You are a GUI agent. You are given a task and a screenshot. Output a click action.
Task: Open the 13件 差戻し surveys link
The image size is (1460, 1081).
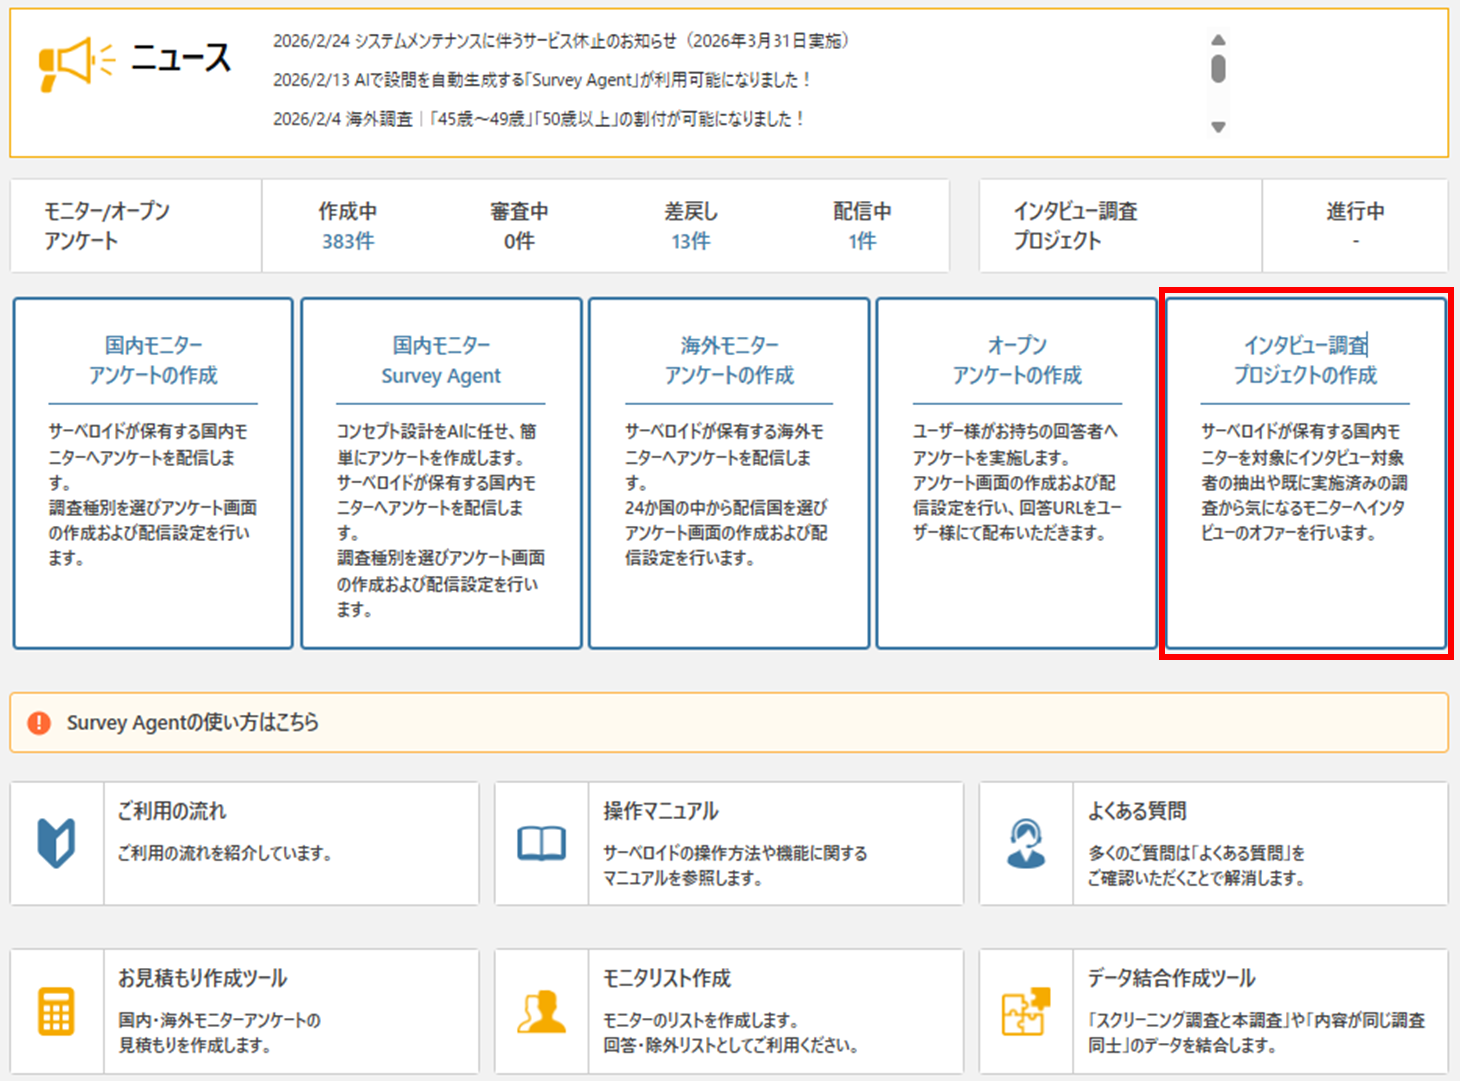point(690,241)
